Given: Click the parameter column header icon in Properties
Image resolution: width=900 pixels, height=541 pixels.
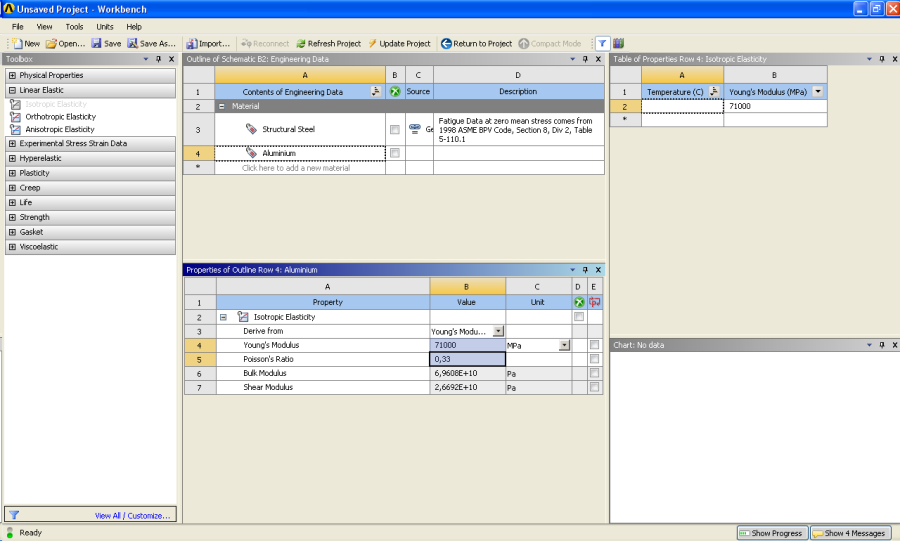Looking at the screenshot, I should point(595,302).
